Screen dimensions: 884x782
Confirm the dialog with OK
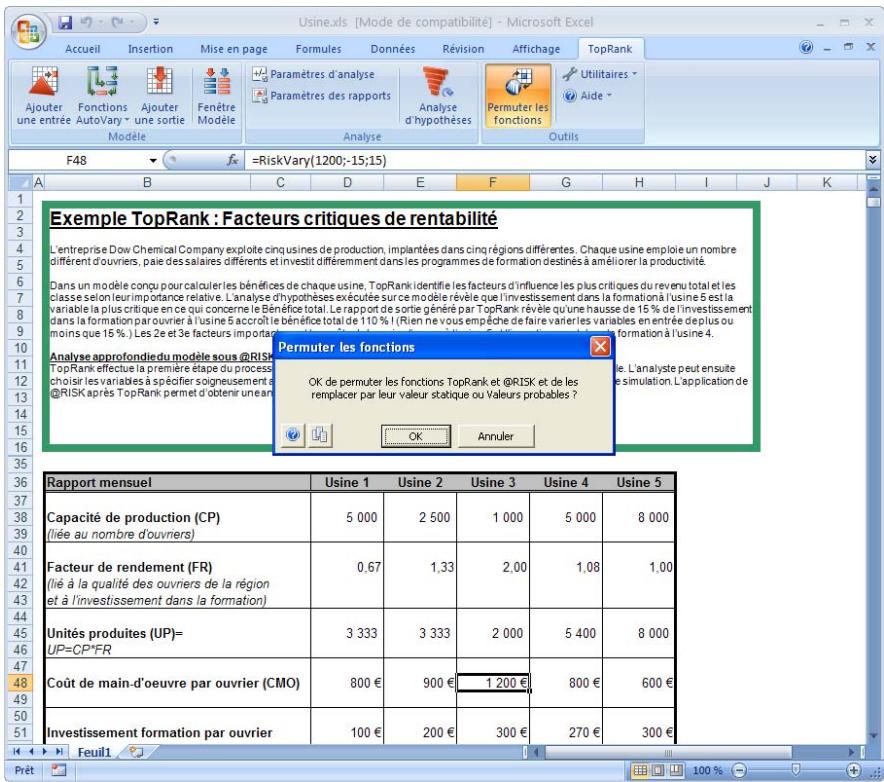tap(416, 437)
